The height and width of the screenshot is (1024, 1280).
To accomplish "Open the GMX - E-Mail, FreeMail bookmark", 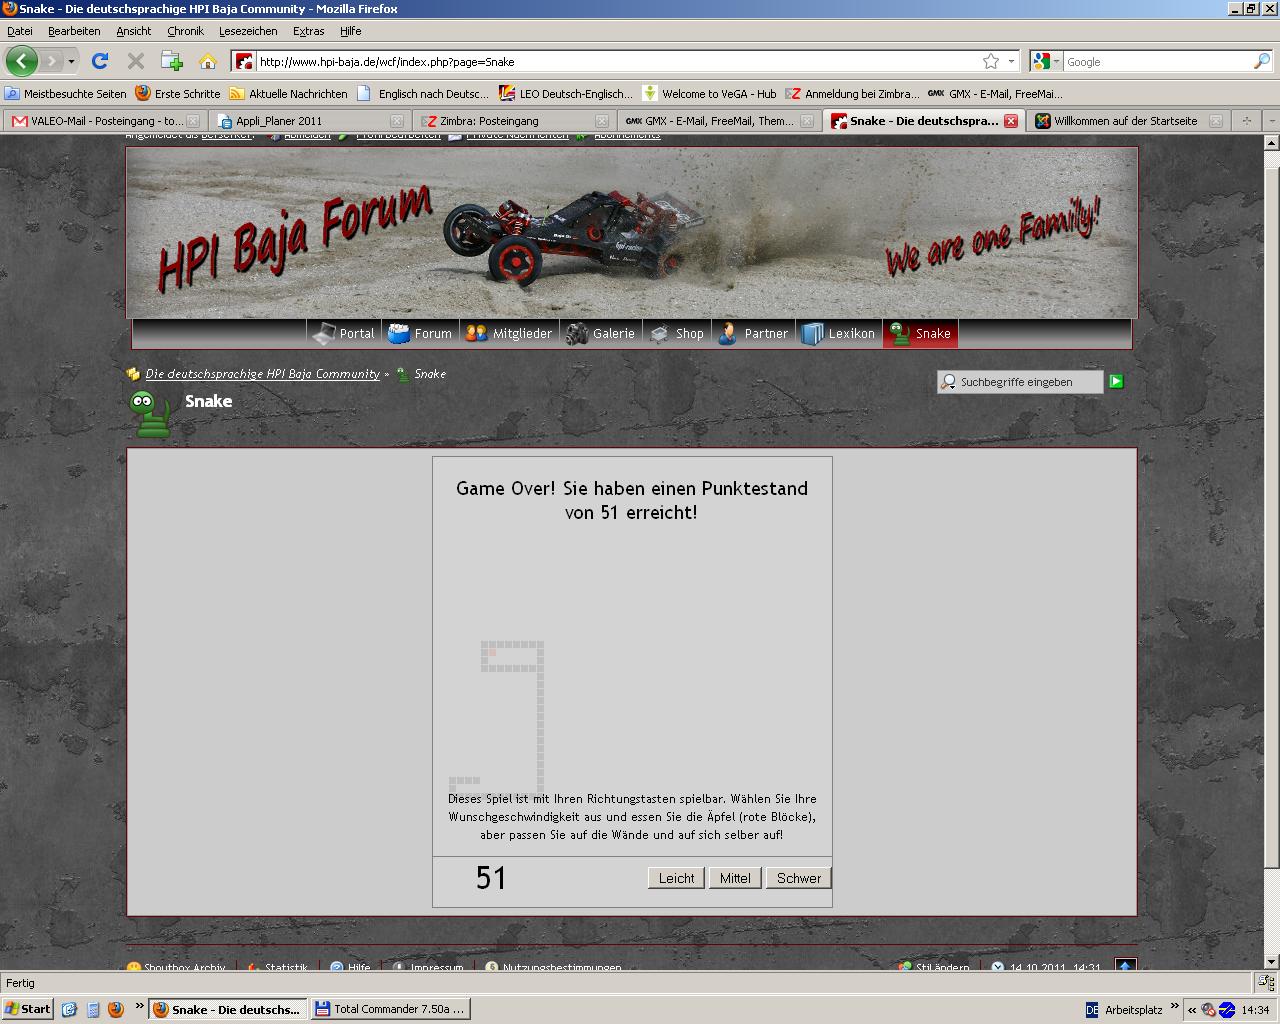I will (995, 93).
